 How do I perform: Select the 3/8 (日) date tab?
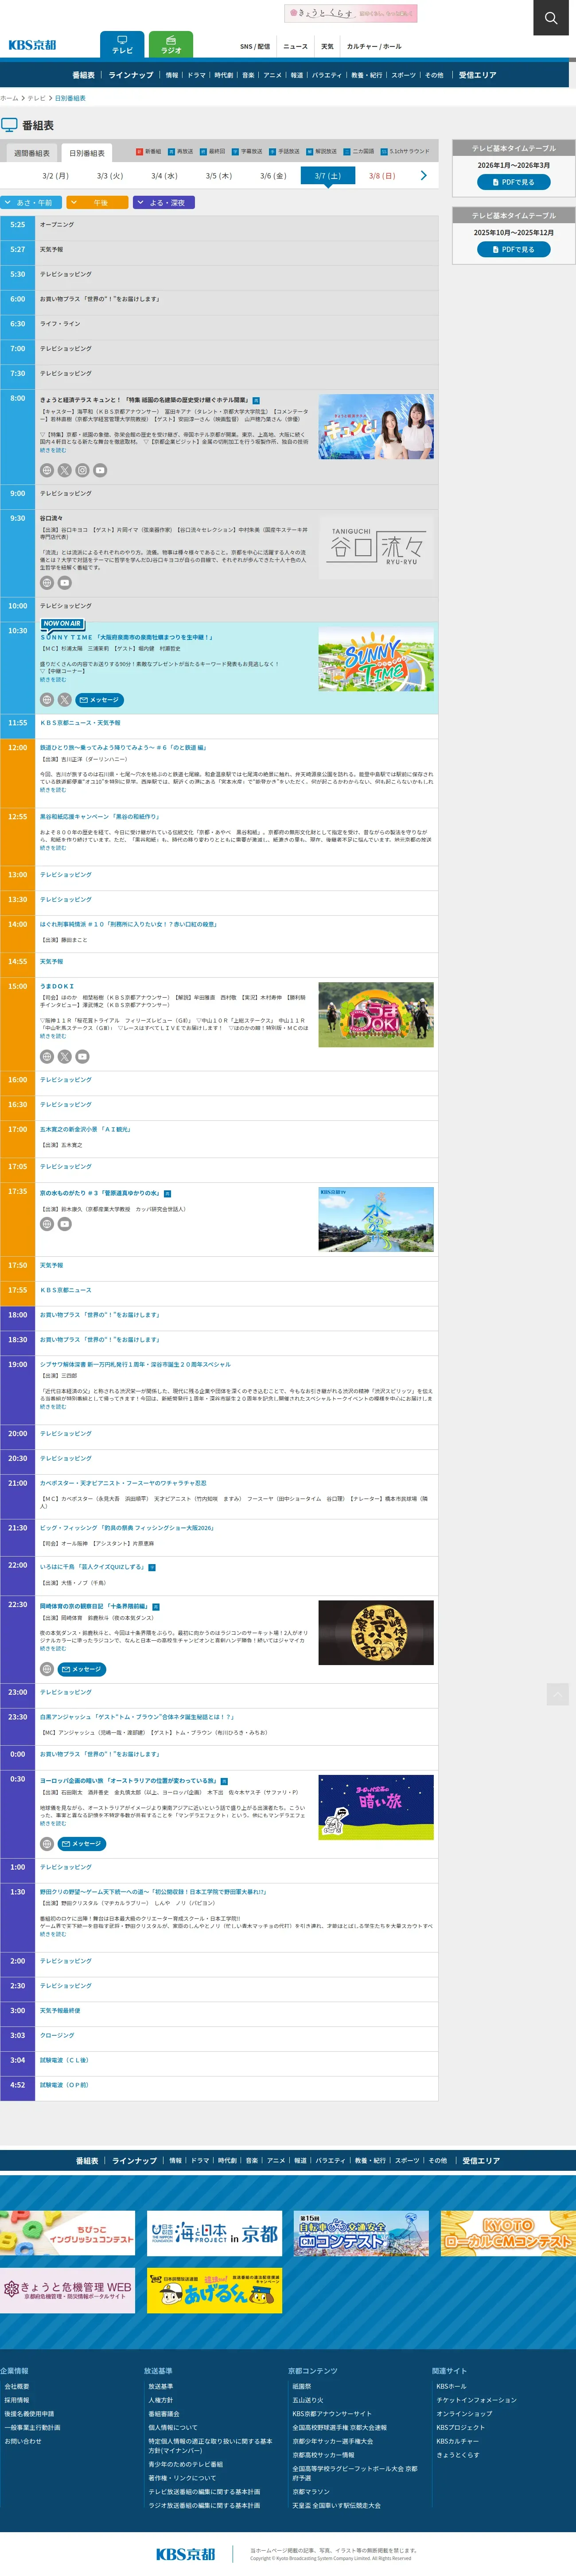[x=382, y=176]
